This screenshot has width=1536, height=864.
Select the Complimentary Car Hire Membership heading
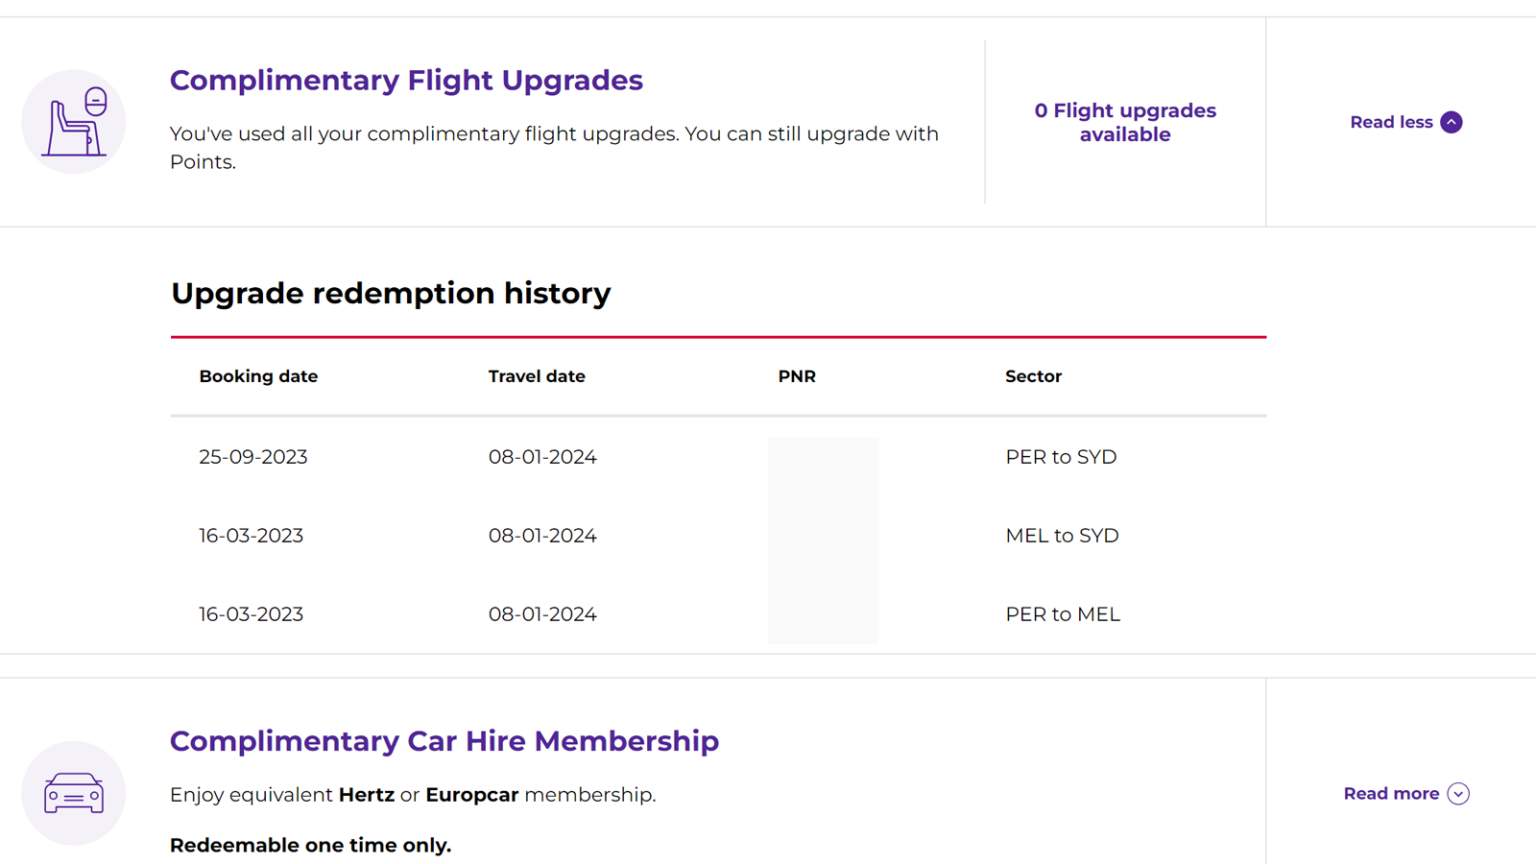pos(445,742)
